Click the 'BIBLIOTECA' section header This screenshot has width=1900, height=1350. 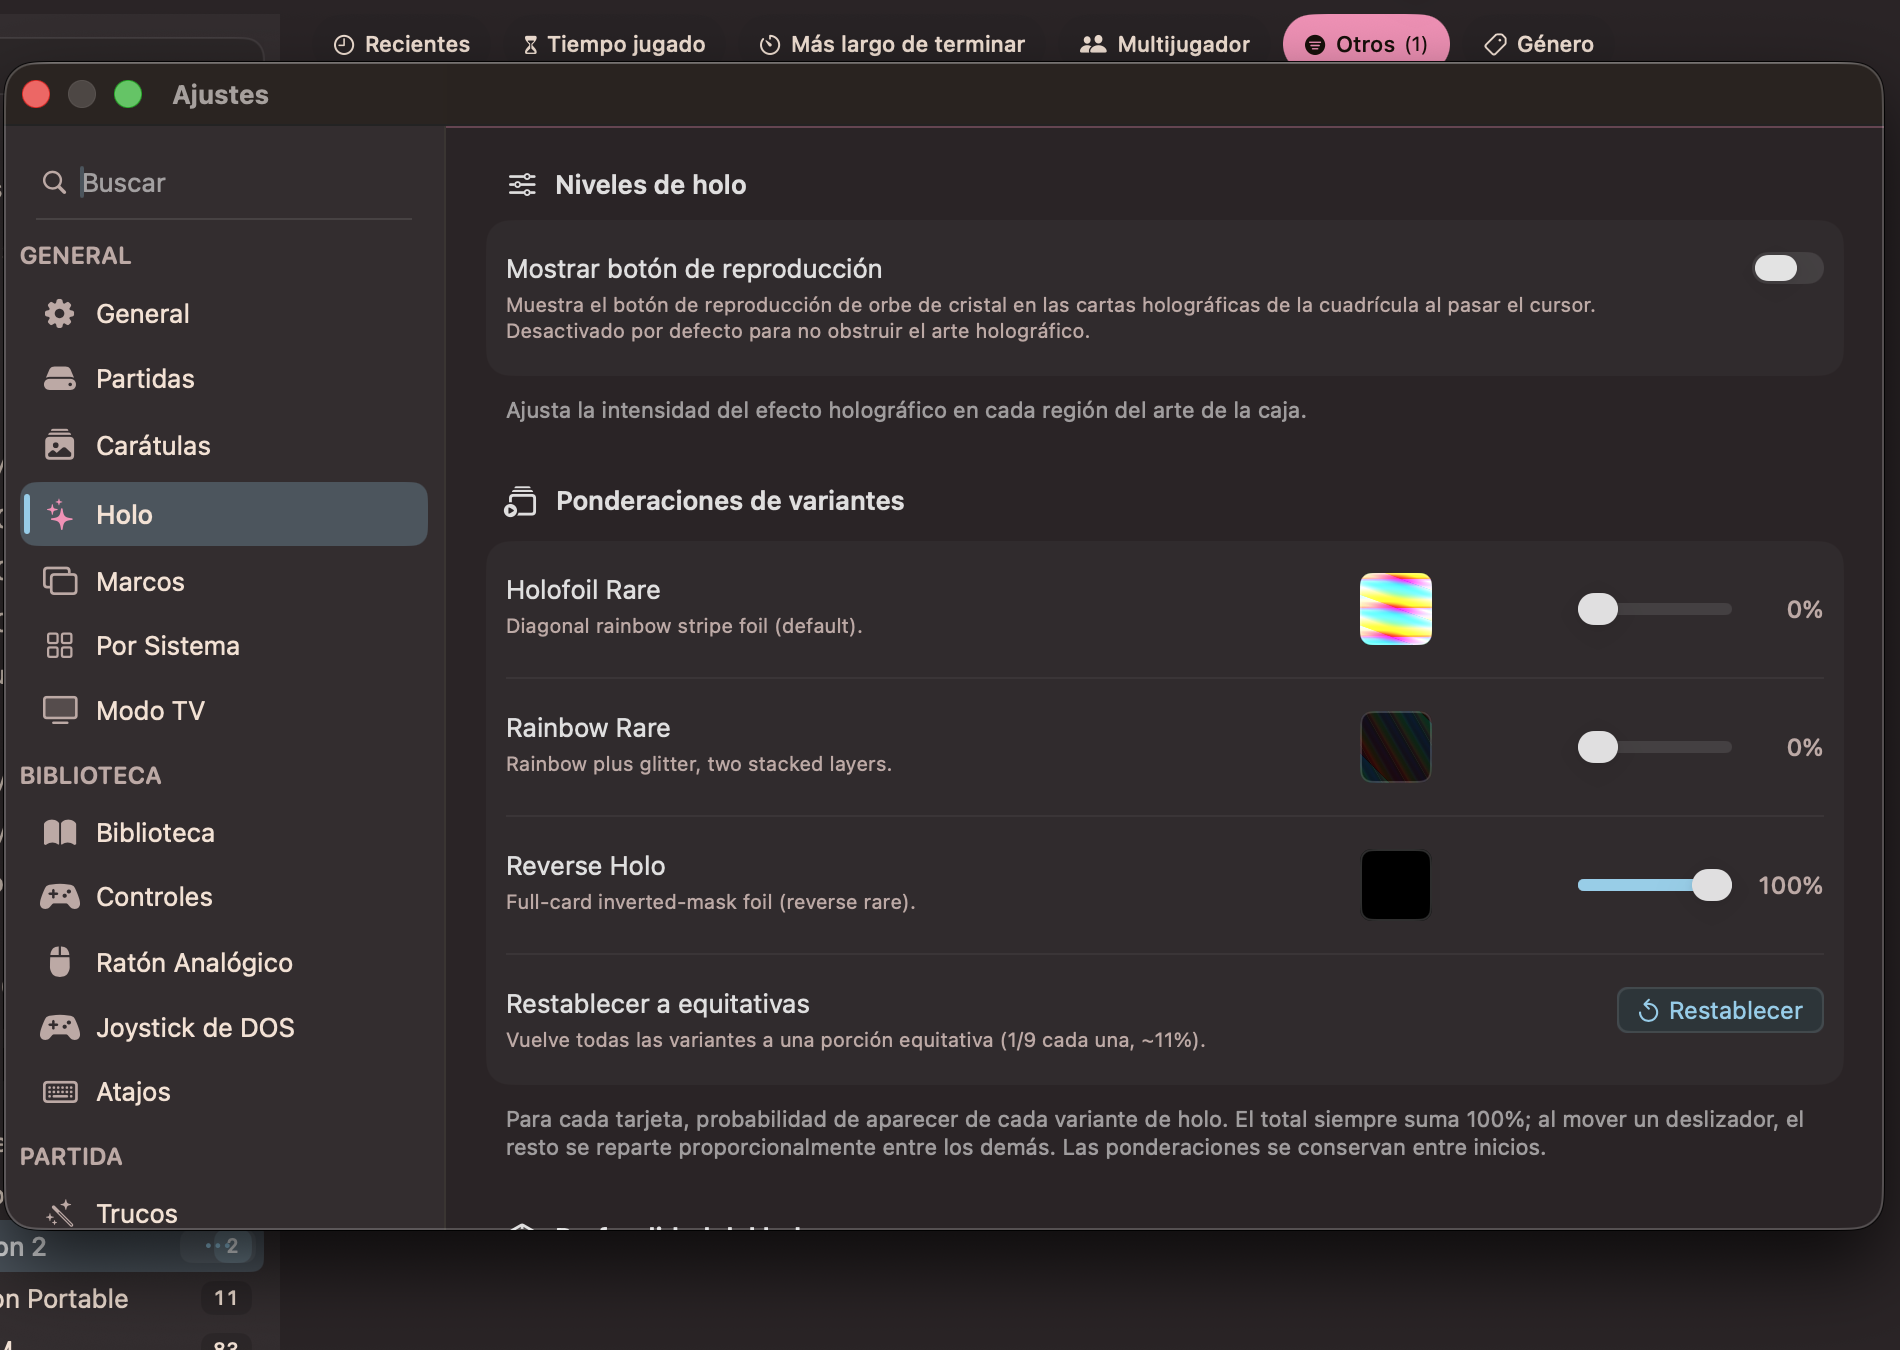coord(91,775)
